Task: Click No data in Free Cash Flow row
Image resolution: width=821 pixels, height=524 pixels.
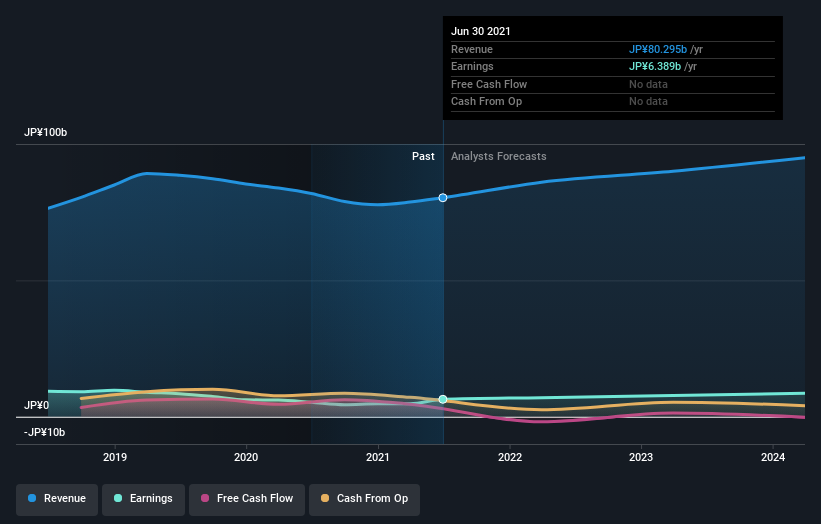Action: 648,84
